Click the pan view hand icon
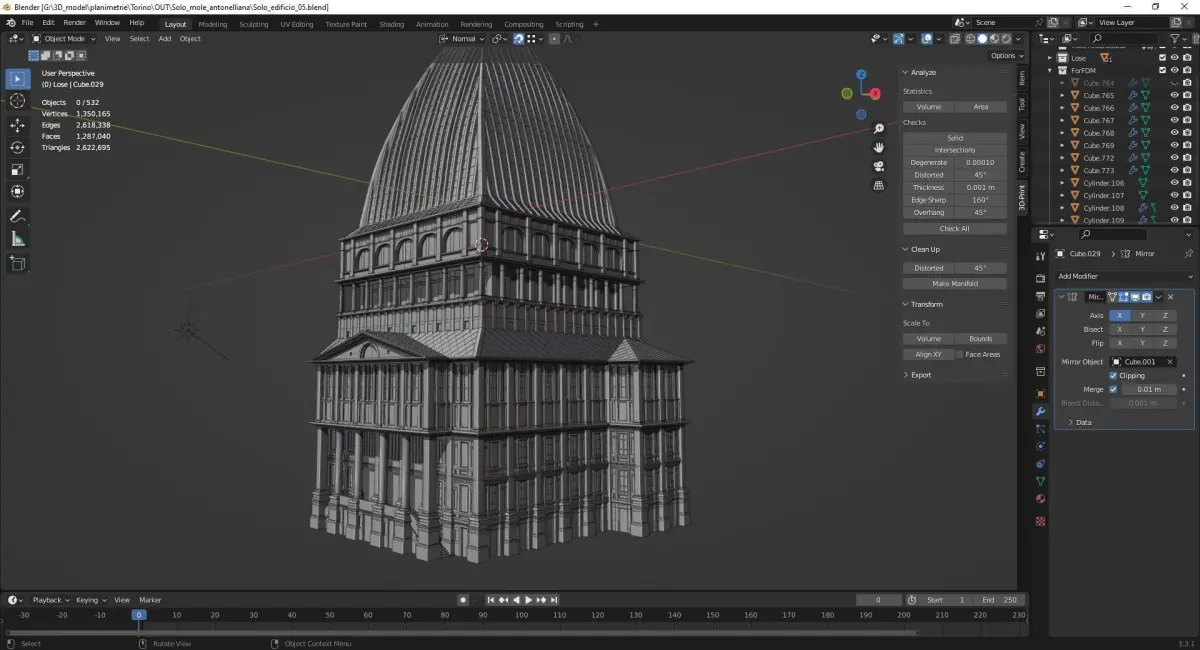The image size is (1200, 650). (879, 147)
